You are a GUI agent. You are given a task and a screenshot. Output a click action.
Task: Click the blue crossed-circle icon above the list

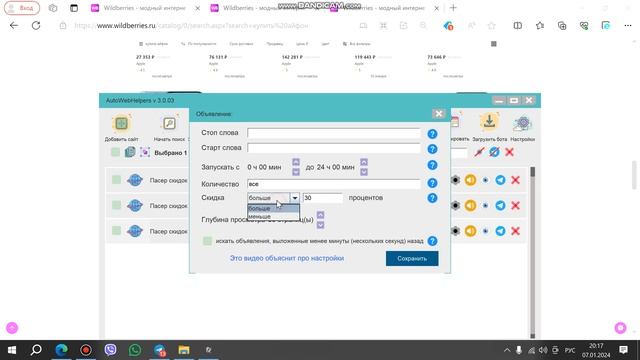point(494,152)
